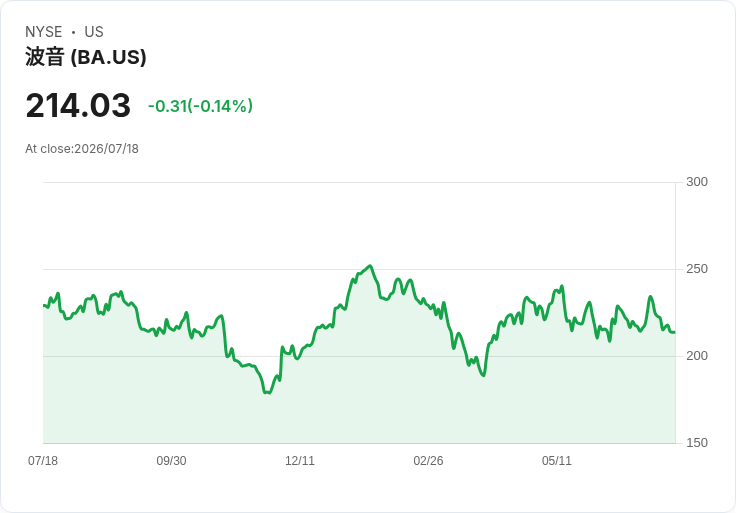Screen dimensions: 736x513
Task: Click the At close:2026/07/18 timestamp
Action: 82,149
